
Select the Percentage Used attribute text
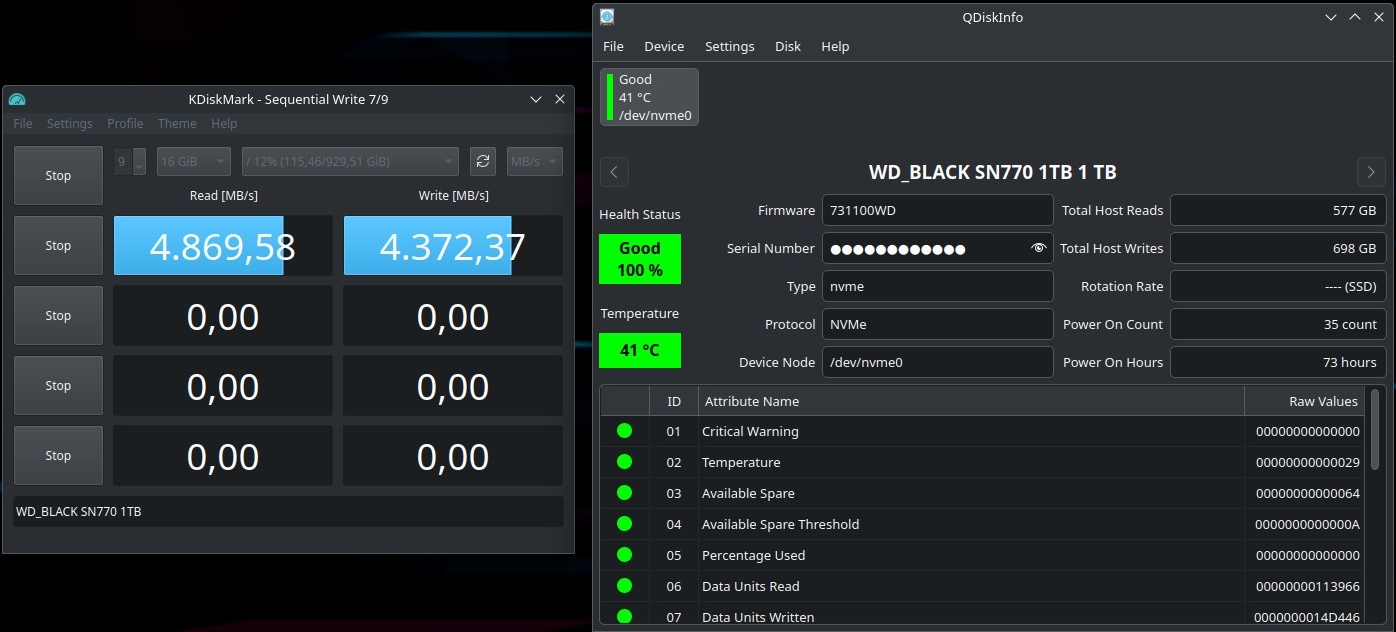tap(753, 555)
